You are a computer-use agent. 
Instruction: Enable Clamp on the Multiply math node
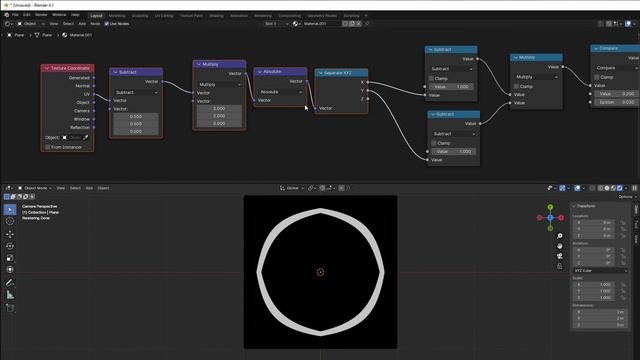516,87
